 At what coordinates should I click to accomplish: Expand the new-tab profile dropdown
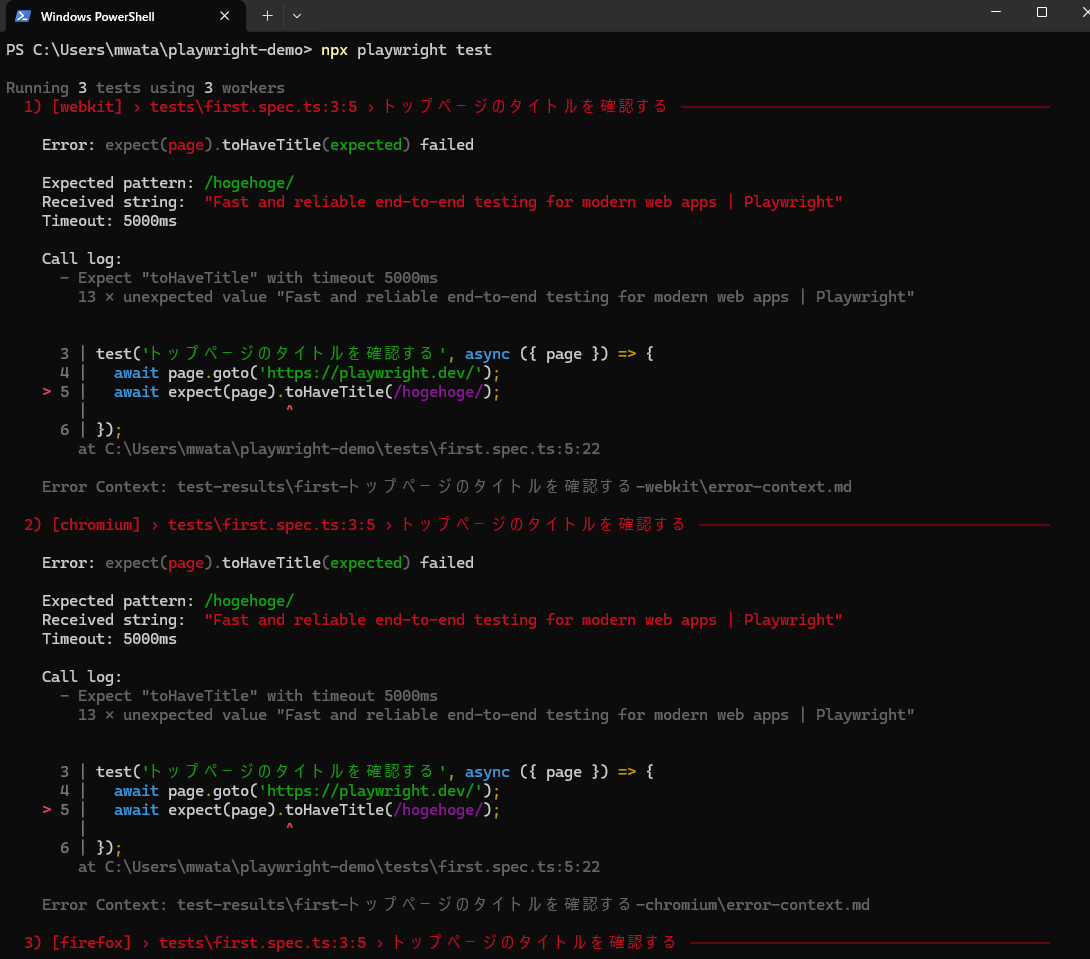[297, 15]
